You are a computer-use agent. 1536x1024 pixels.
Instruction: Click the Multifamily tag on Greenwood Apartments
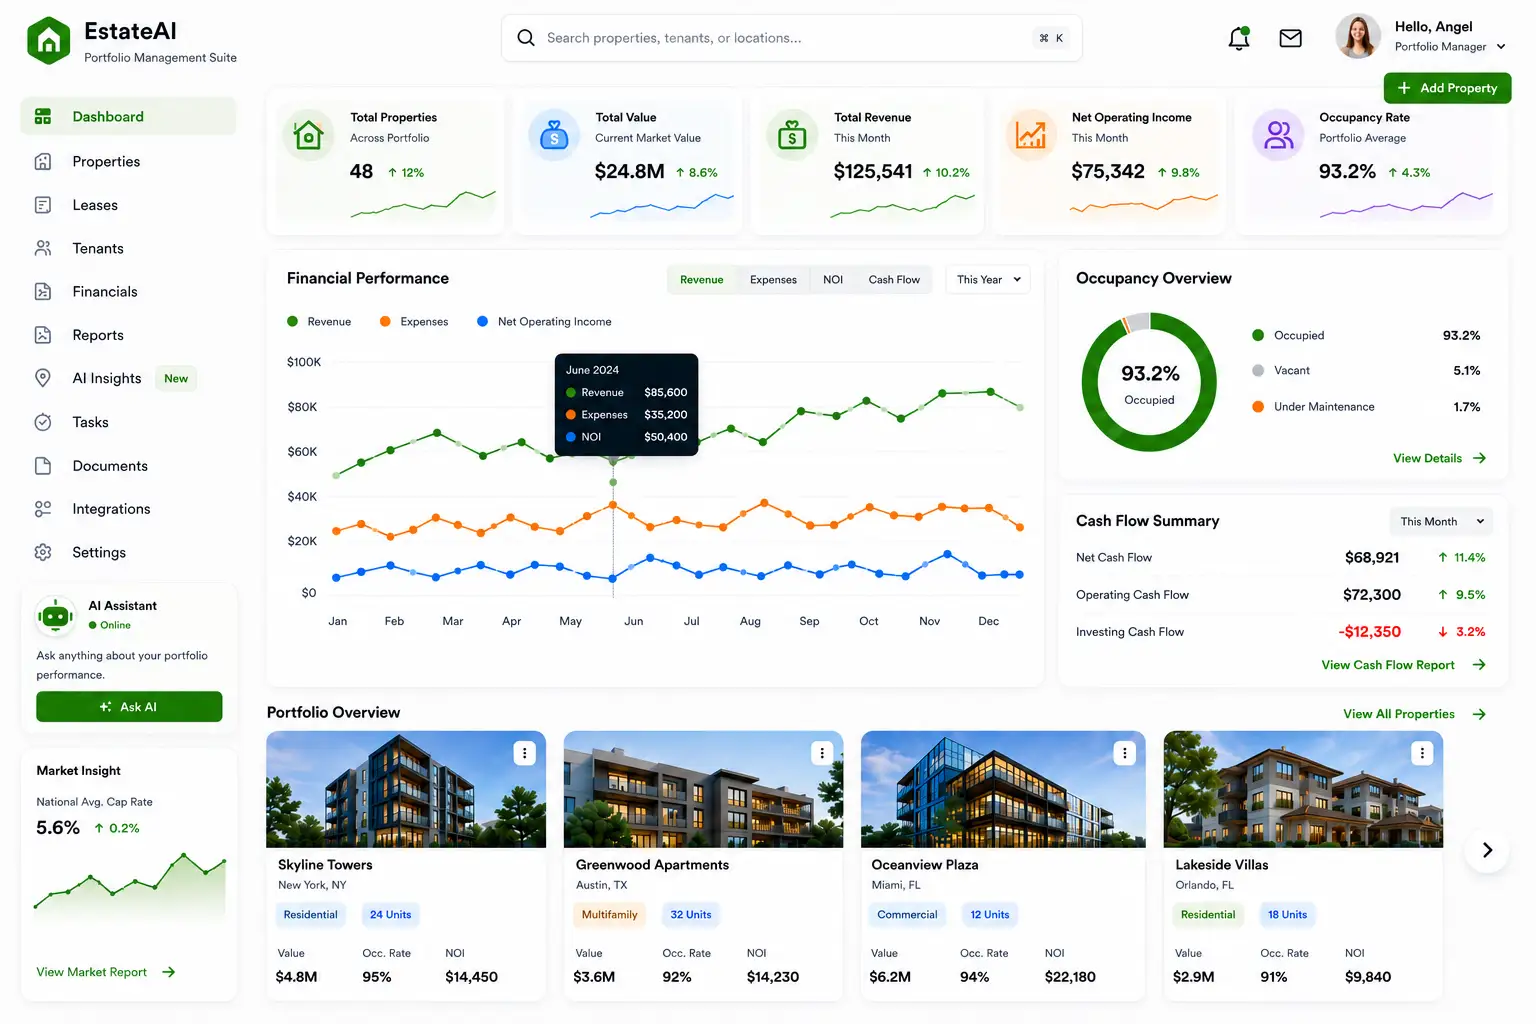pyautogui.click(x=609, y=915)
